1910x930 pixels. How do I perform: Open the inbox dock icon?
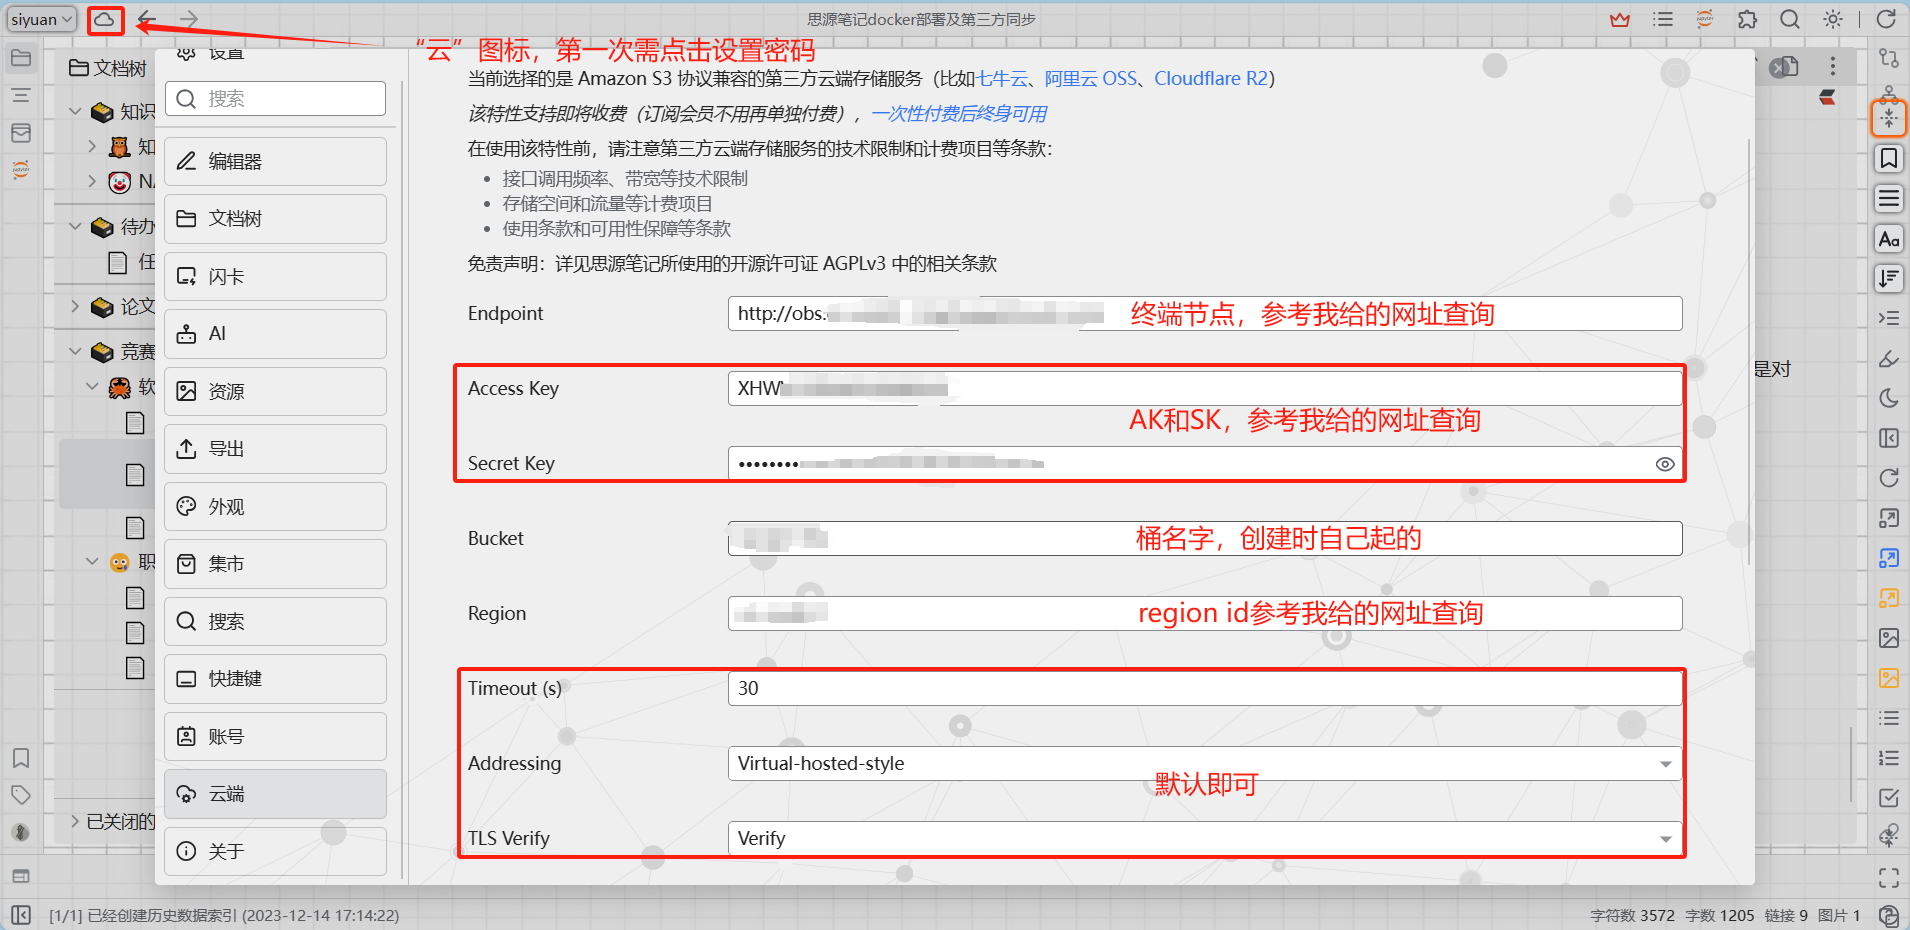pyautogui.click(x=21, y=133)
